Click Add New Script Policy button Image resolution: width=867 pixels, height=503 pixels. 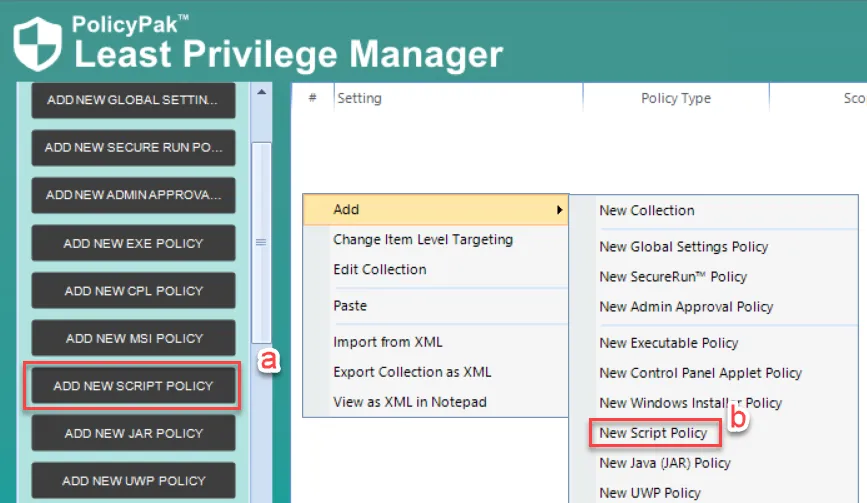(133, 386)
